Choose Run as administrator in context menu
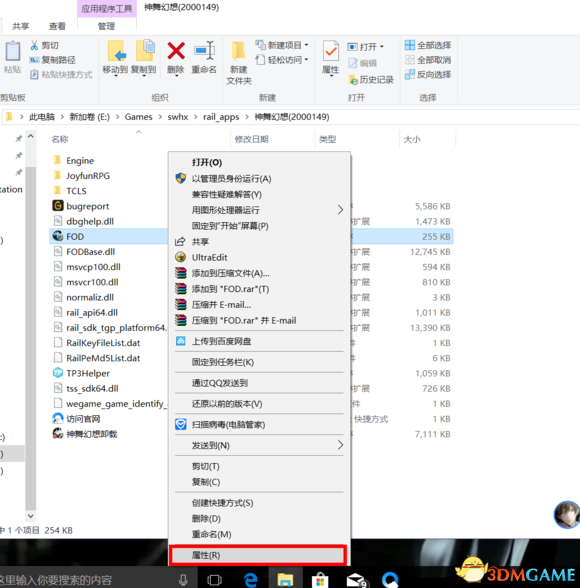The image size is (580, 588). coord(231,179)
